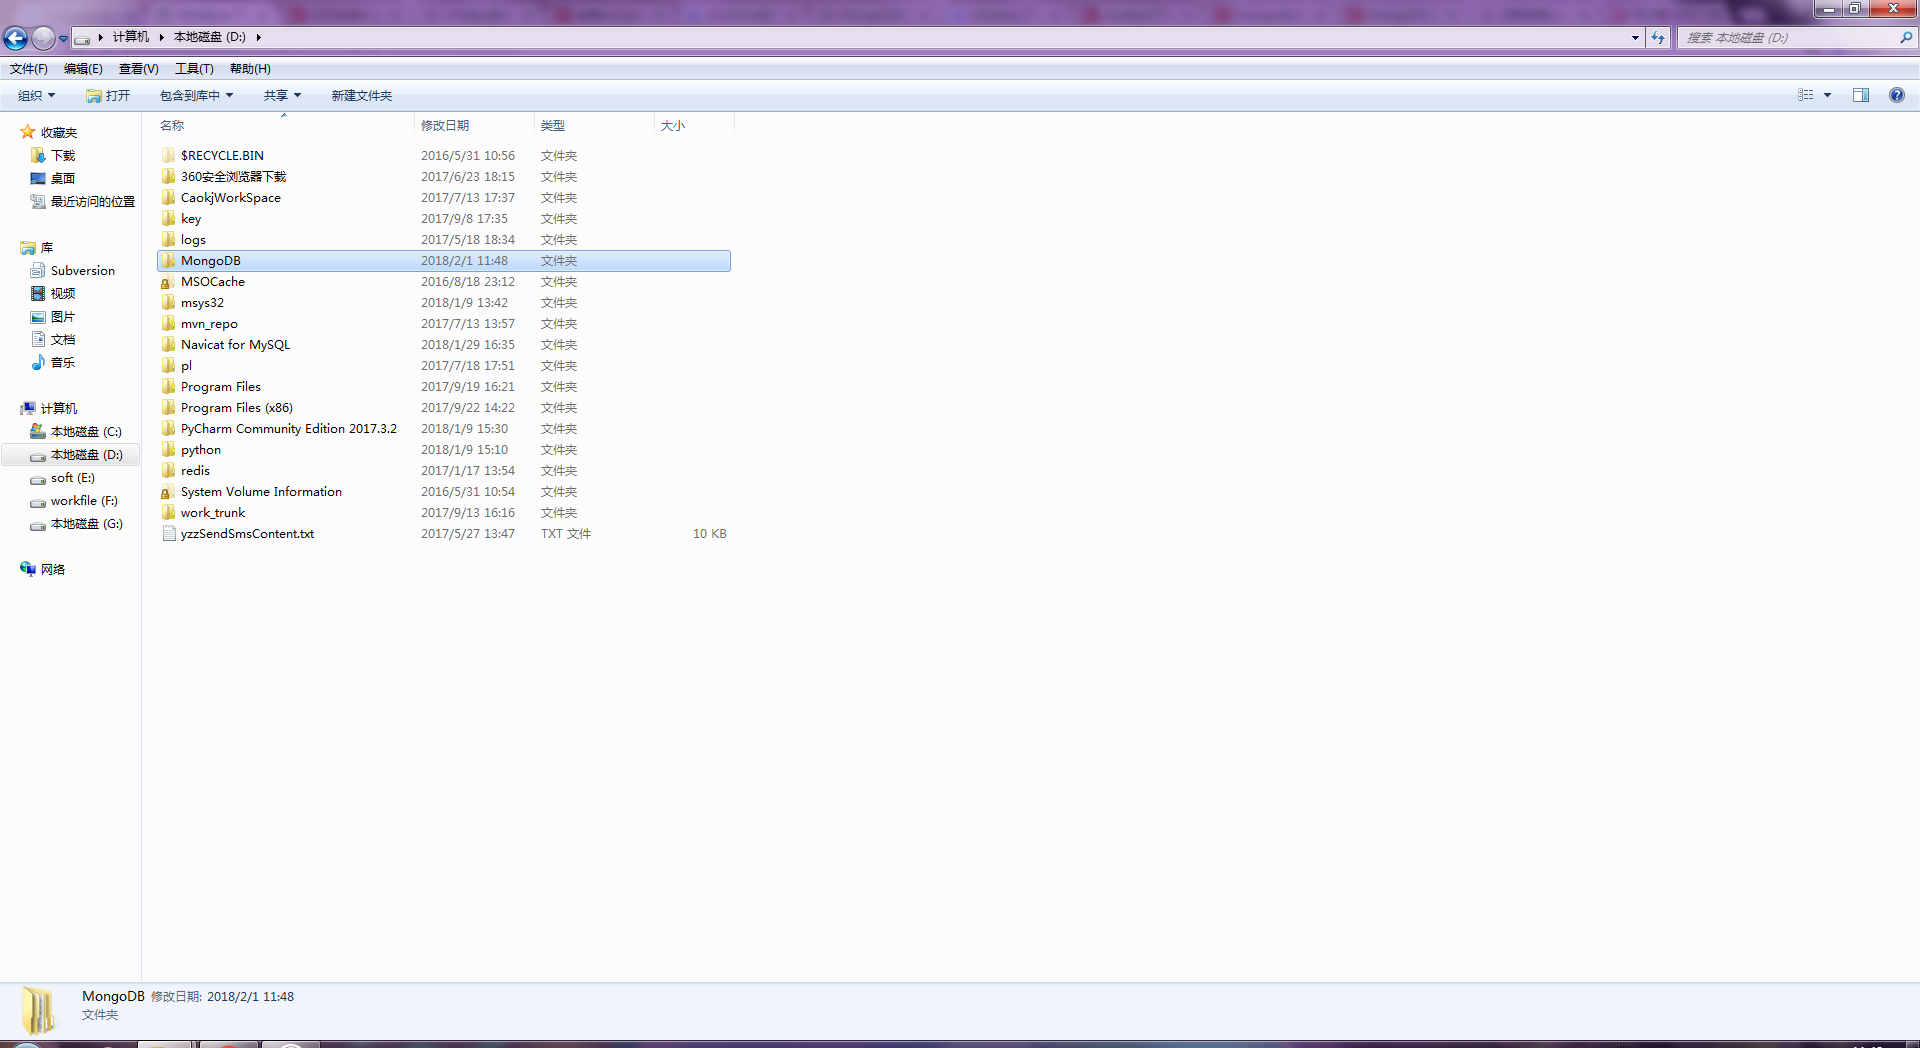1920x1048 pixels.
Task: Select the MongoDB folder icon
Action: pos(169,260)
